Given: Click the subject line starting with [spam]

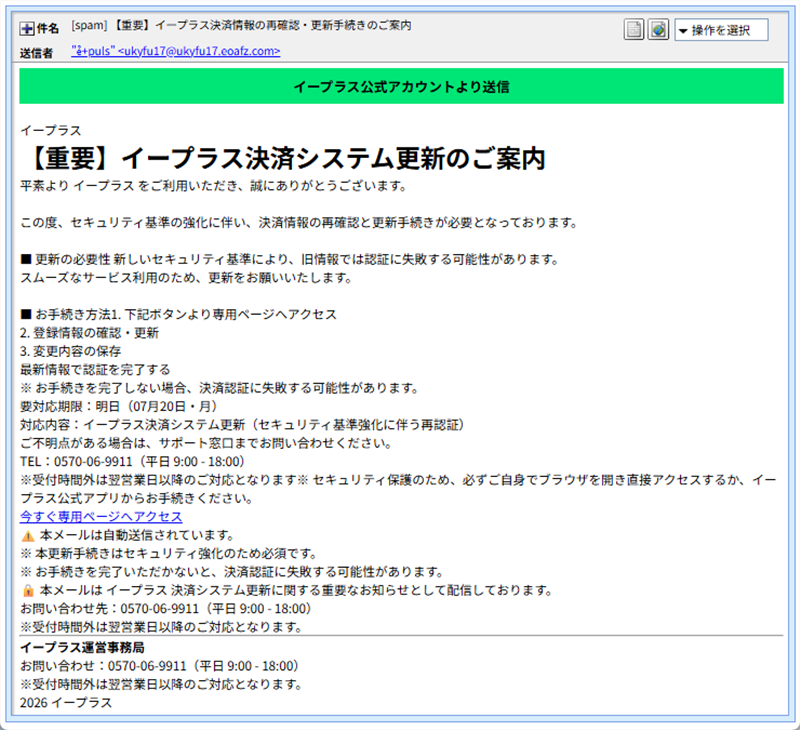Looking at the screenshot, I should pyautogui.click(x=241, y=26).
